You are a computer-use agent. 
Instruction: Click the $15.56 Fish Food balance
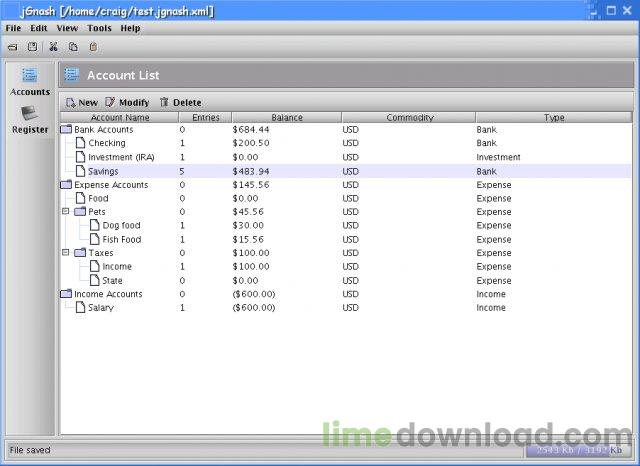tap(248, 240)
